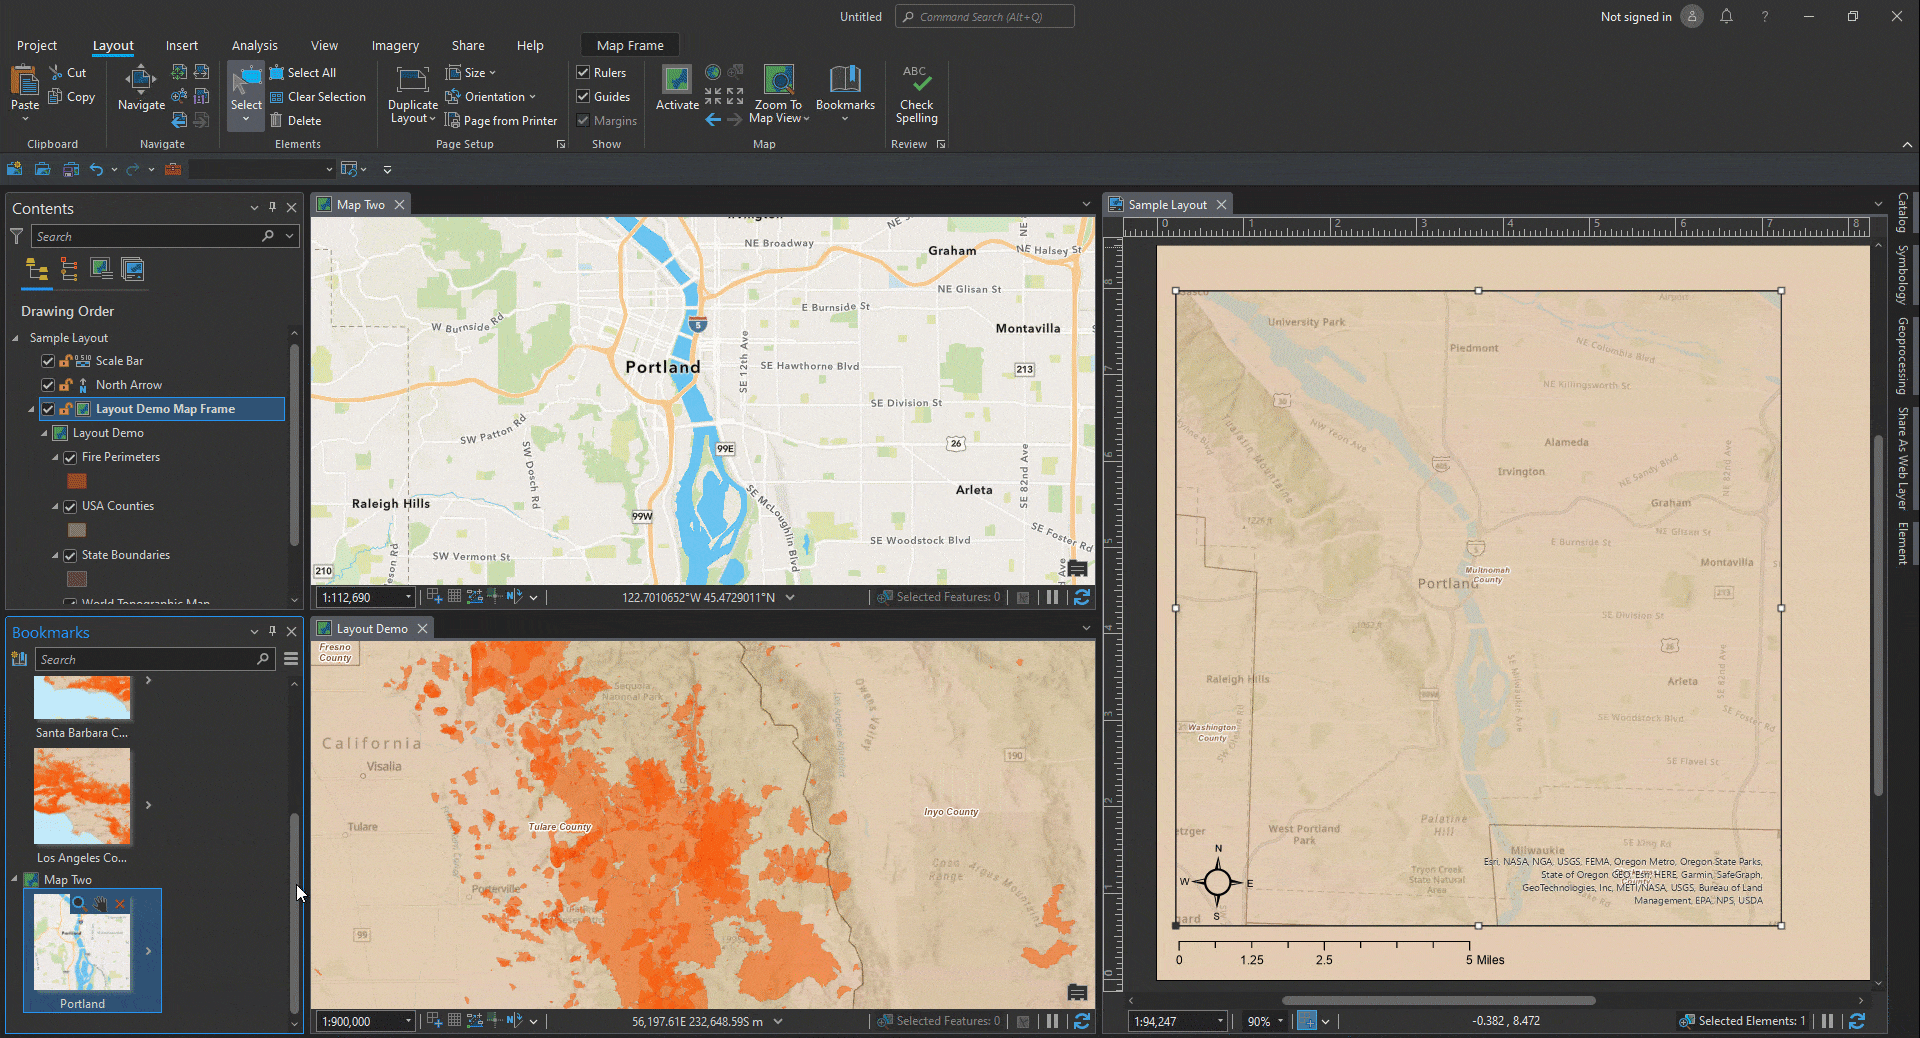
Task: Switch to the Insert ribbon tab
Action: tap(182, 46)
